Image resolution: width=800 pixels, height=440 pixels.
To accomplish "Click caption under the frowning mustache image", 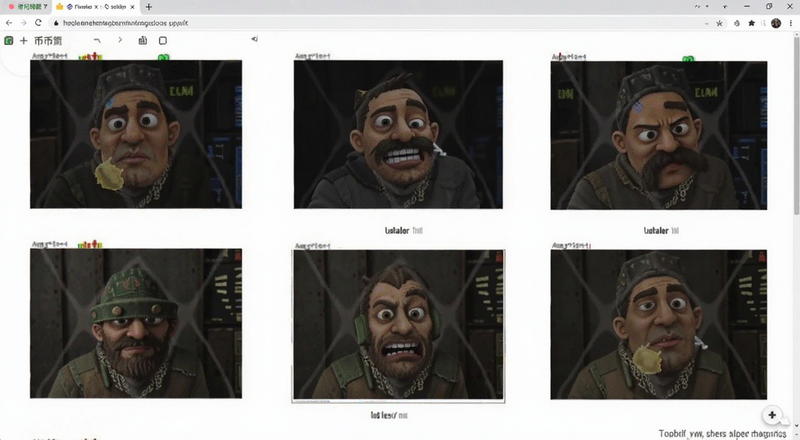I will [661, 231].
